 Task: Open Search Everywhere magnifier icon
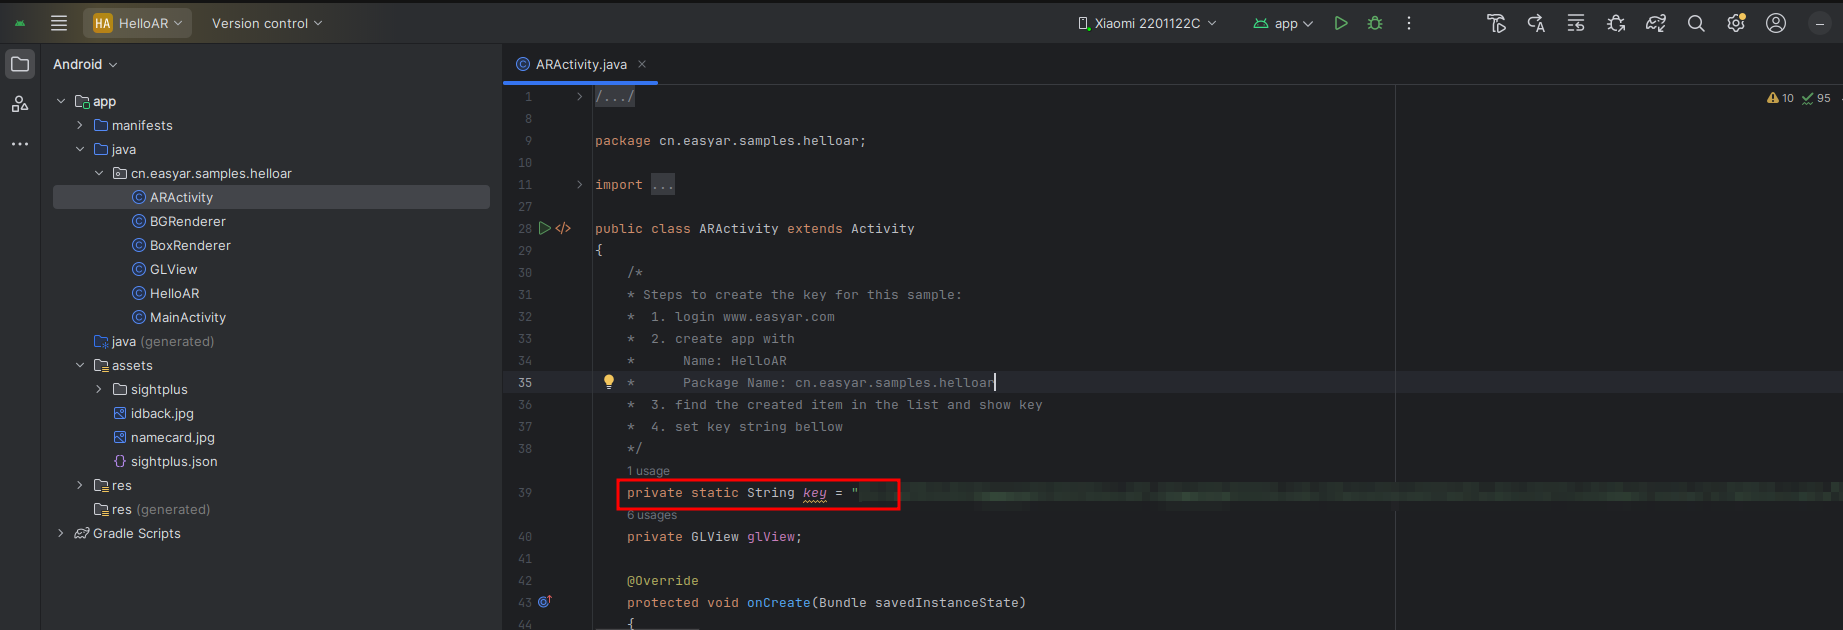(x=1696, y=23)
